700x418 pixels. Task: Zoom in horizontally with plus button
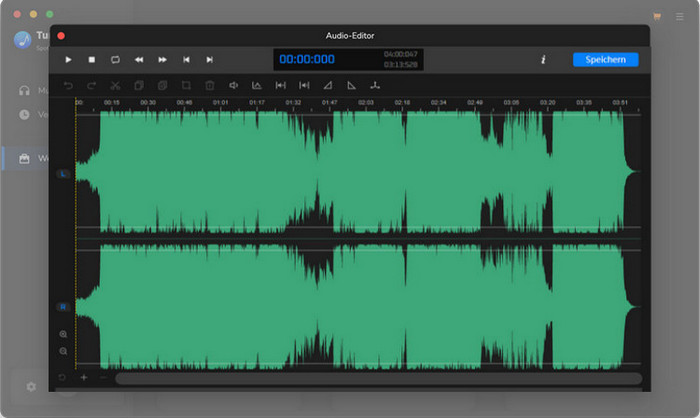coord(83,377)
